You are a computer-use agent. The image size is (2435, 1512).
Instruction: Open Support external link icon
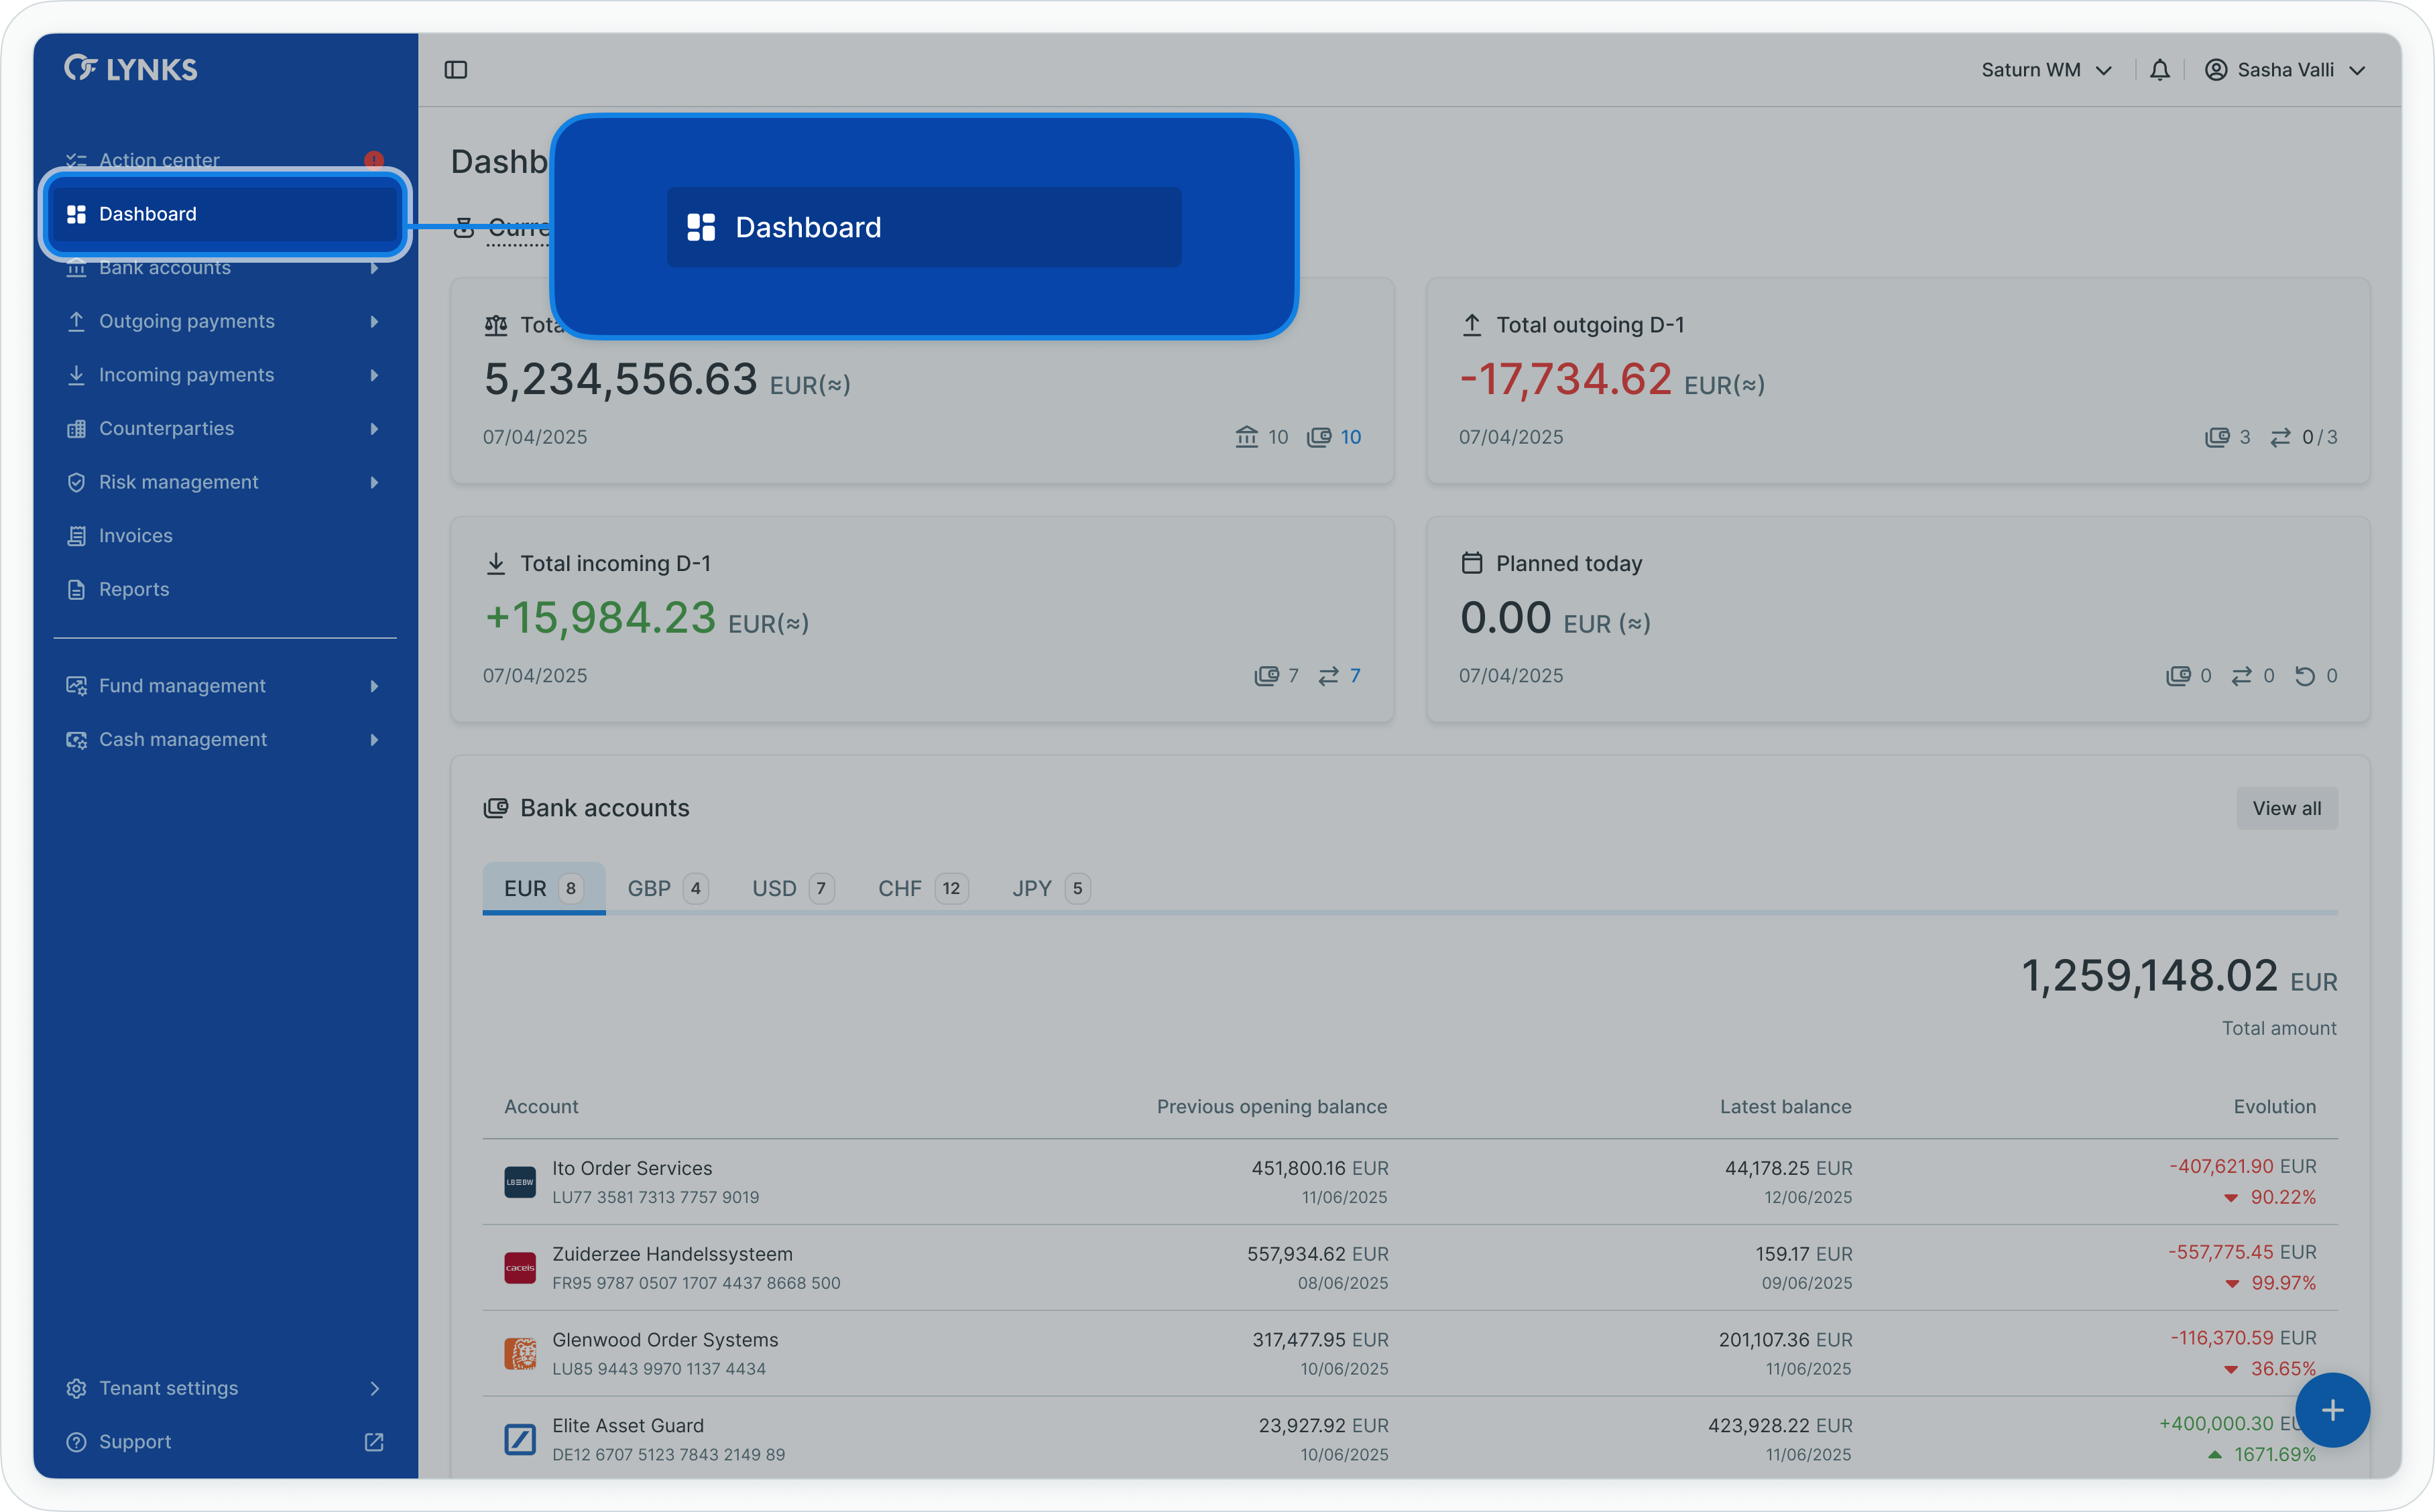tap(374, 1442)
